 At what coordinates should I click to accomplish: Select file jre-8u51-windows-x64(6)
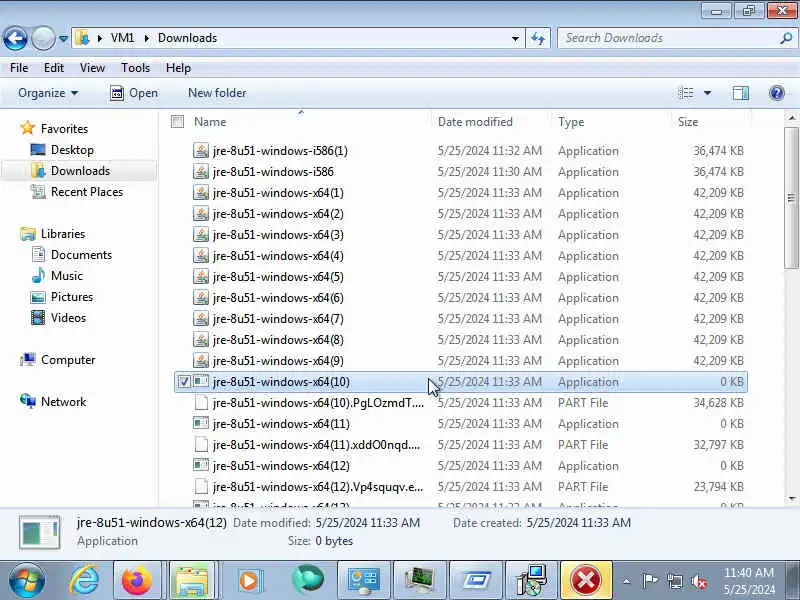[278, 297]
